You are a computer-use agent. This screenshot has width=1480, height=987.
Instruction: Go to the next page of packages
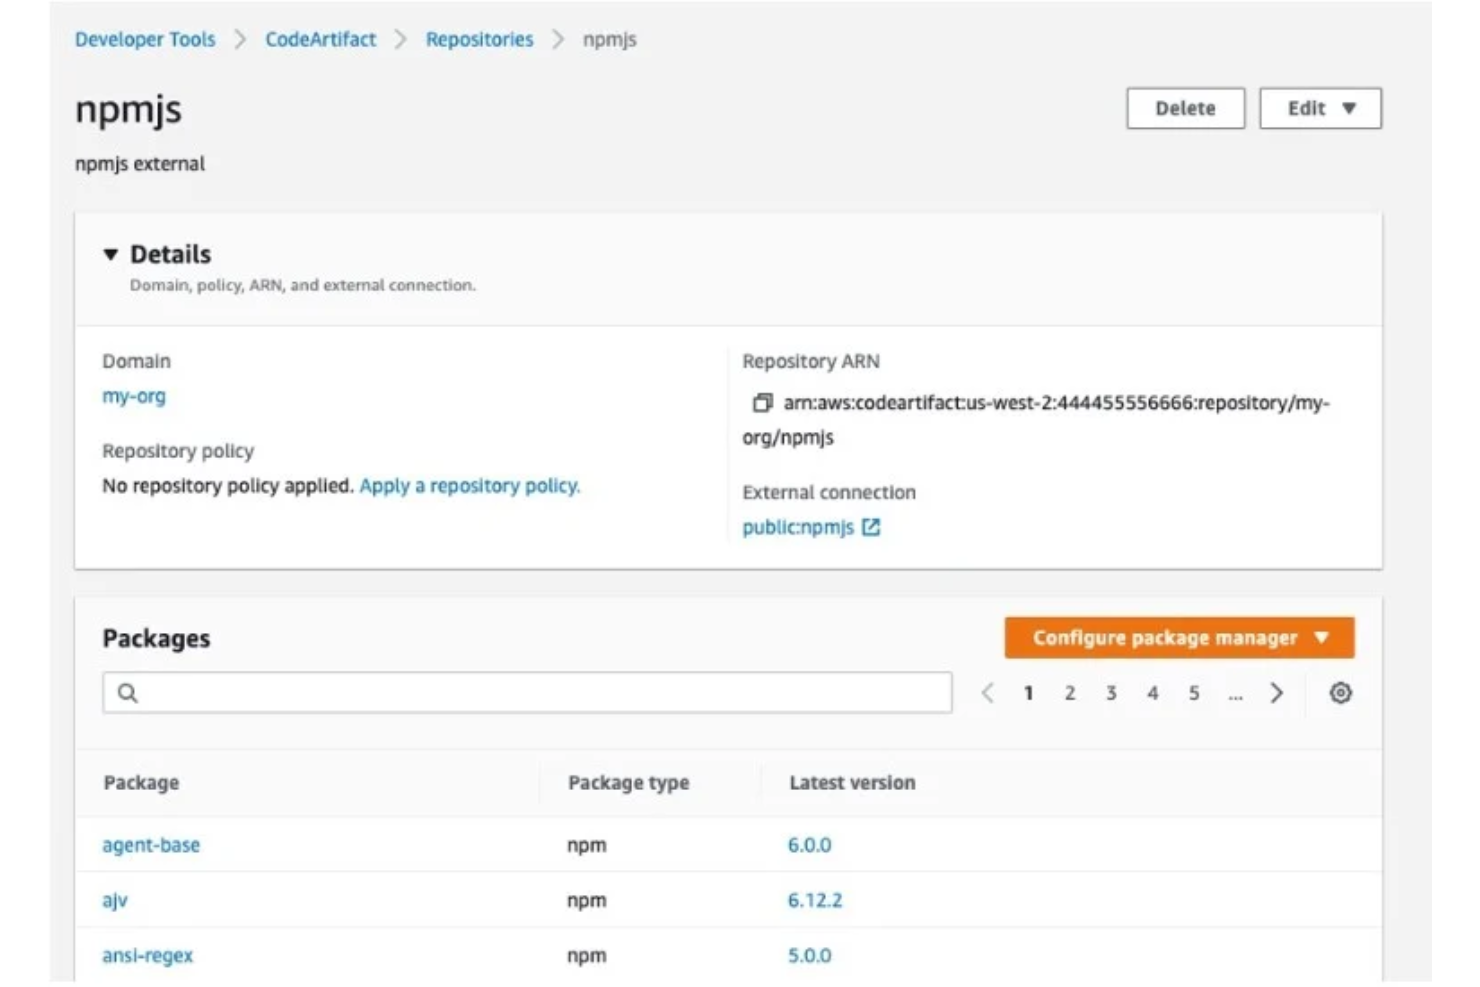1277,692
